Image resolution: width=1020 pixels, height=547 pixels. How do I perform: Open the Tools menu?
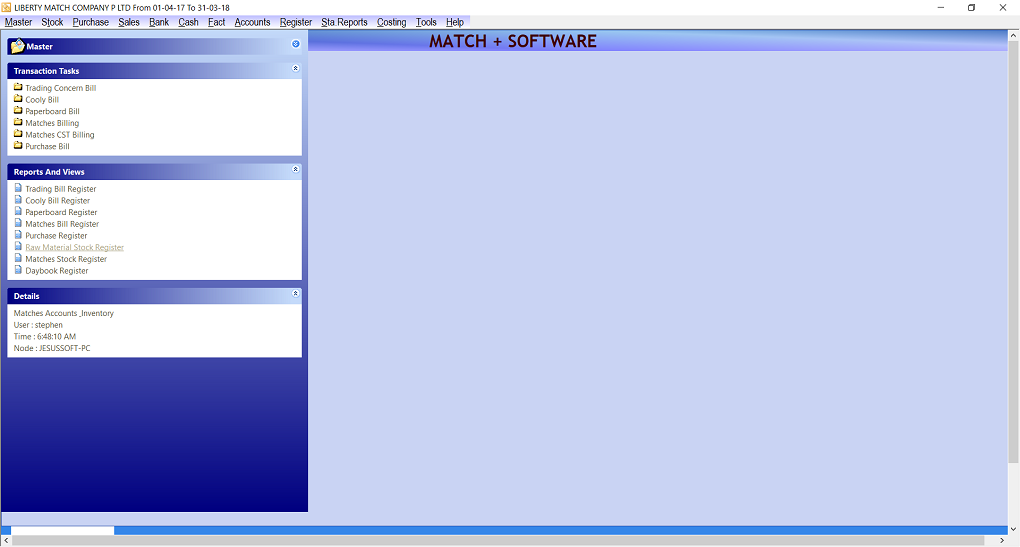426,22
